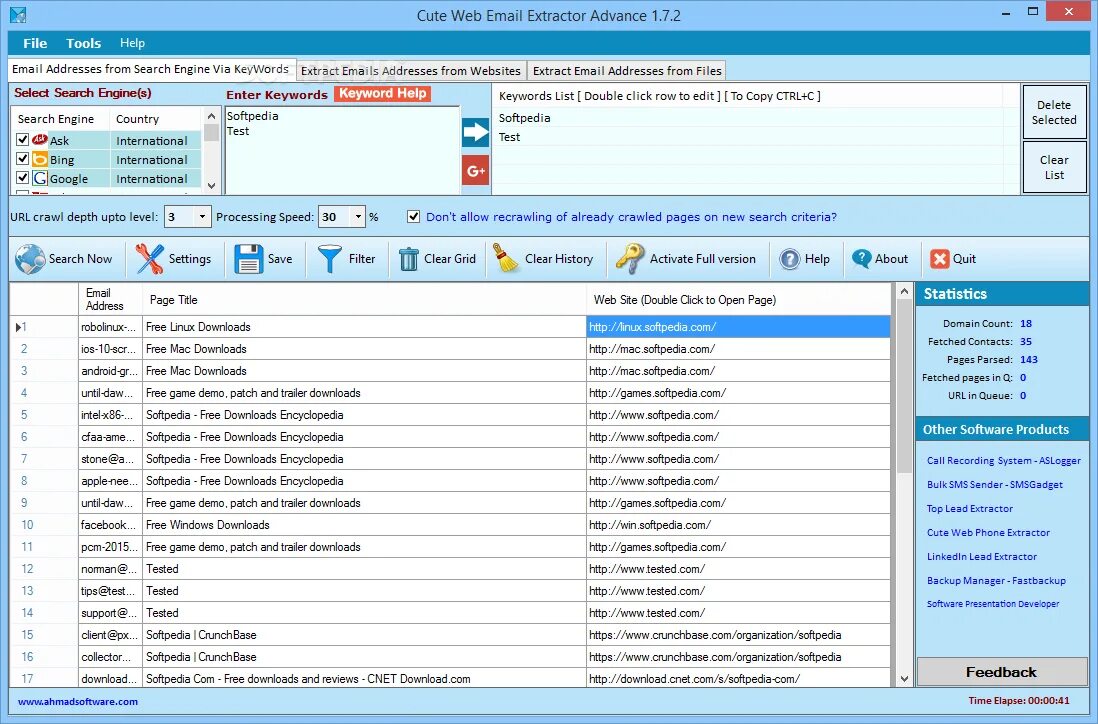Viewport: 1098px width, 724px height.
Task: Uncheck the Ask search engine checkbox
Action: 22,140
